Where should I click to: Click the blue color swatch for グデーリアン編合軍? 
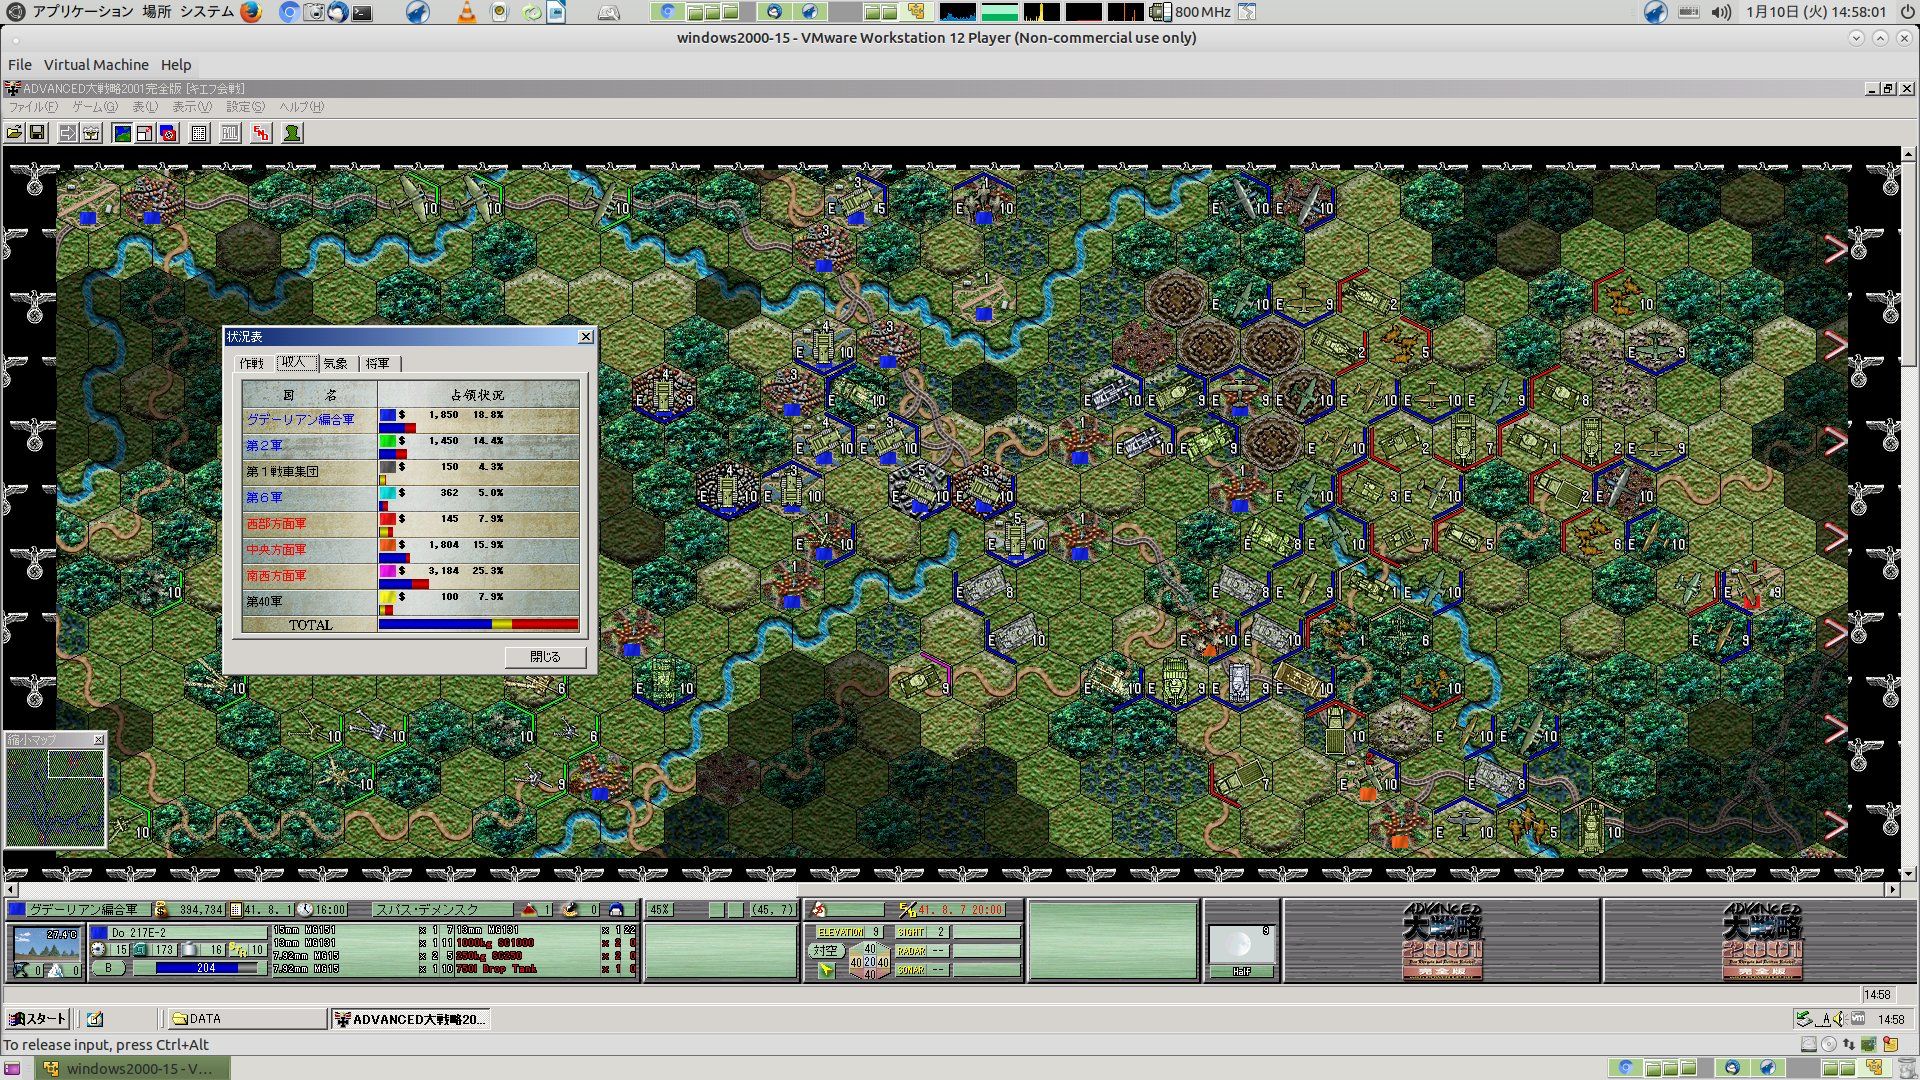click(387, 414)
